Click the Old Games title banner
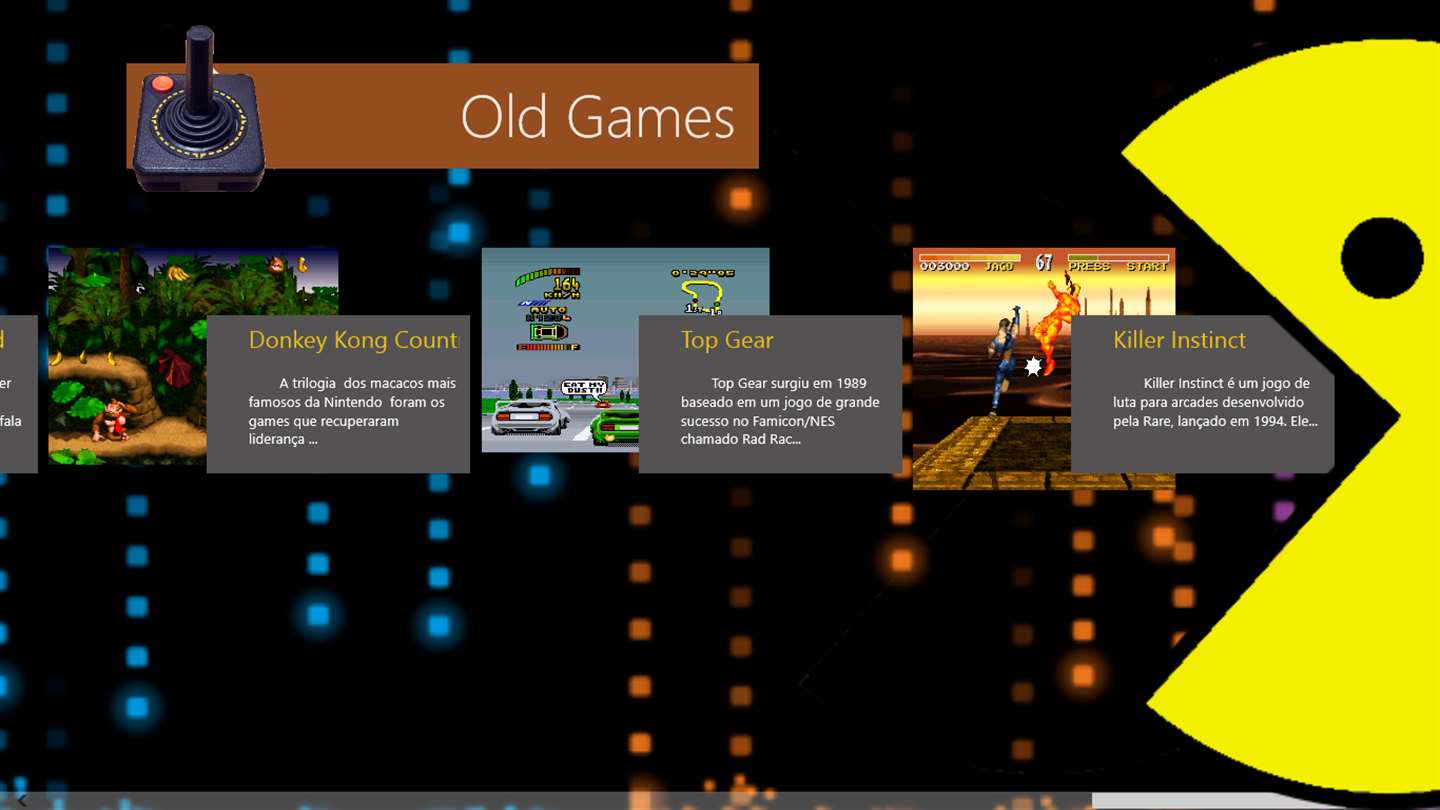1440x810 pixels. point(442,116)
